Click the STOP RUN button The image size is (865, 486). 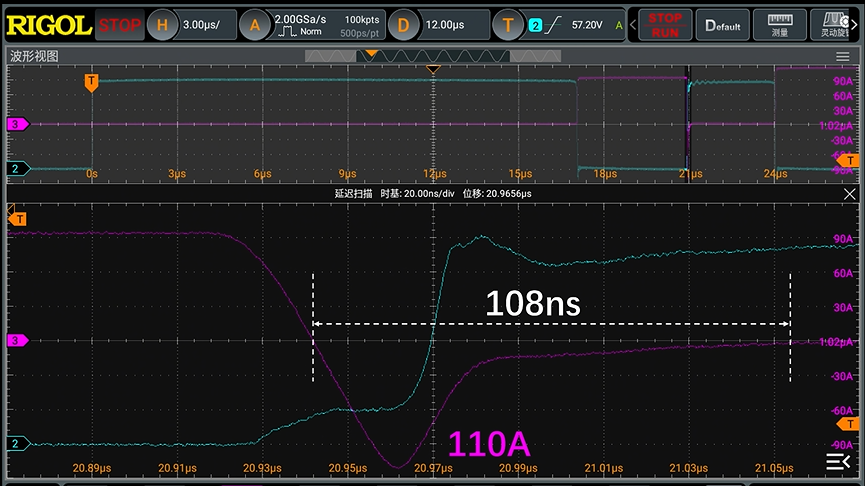pyautogui.click(x=665, y=25)
